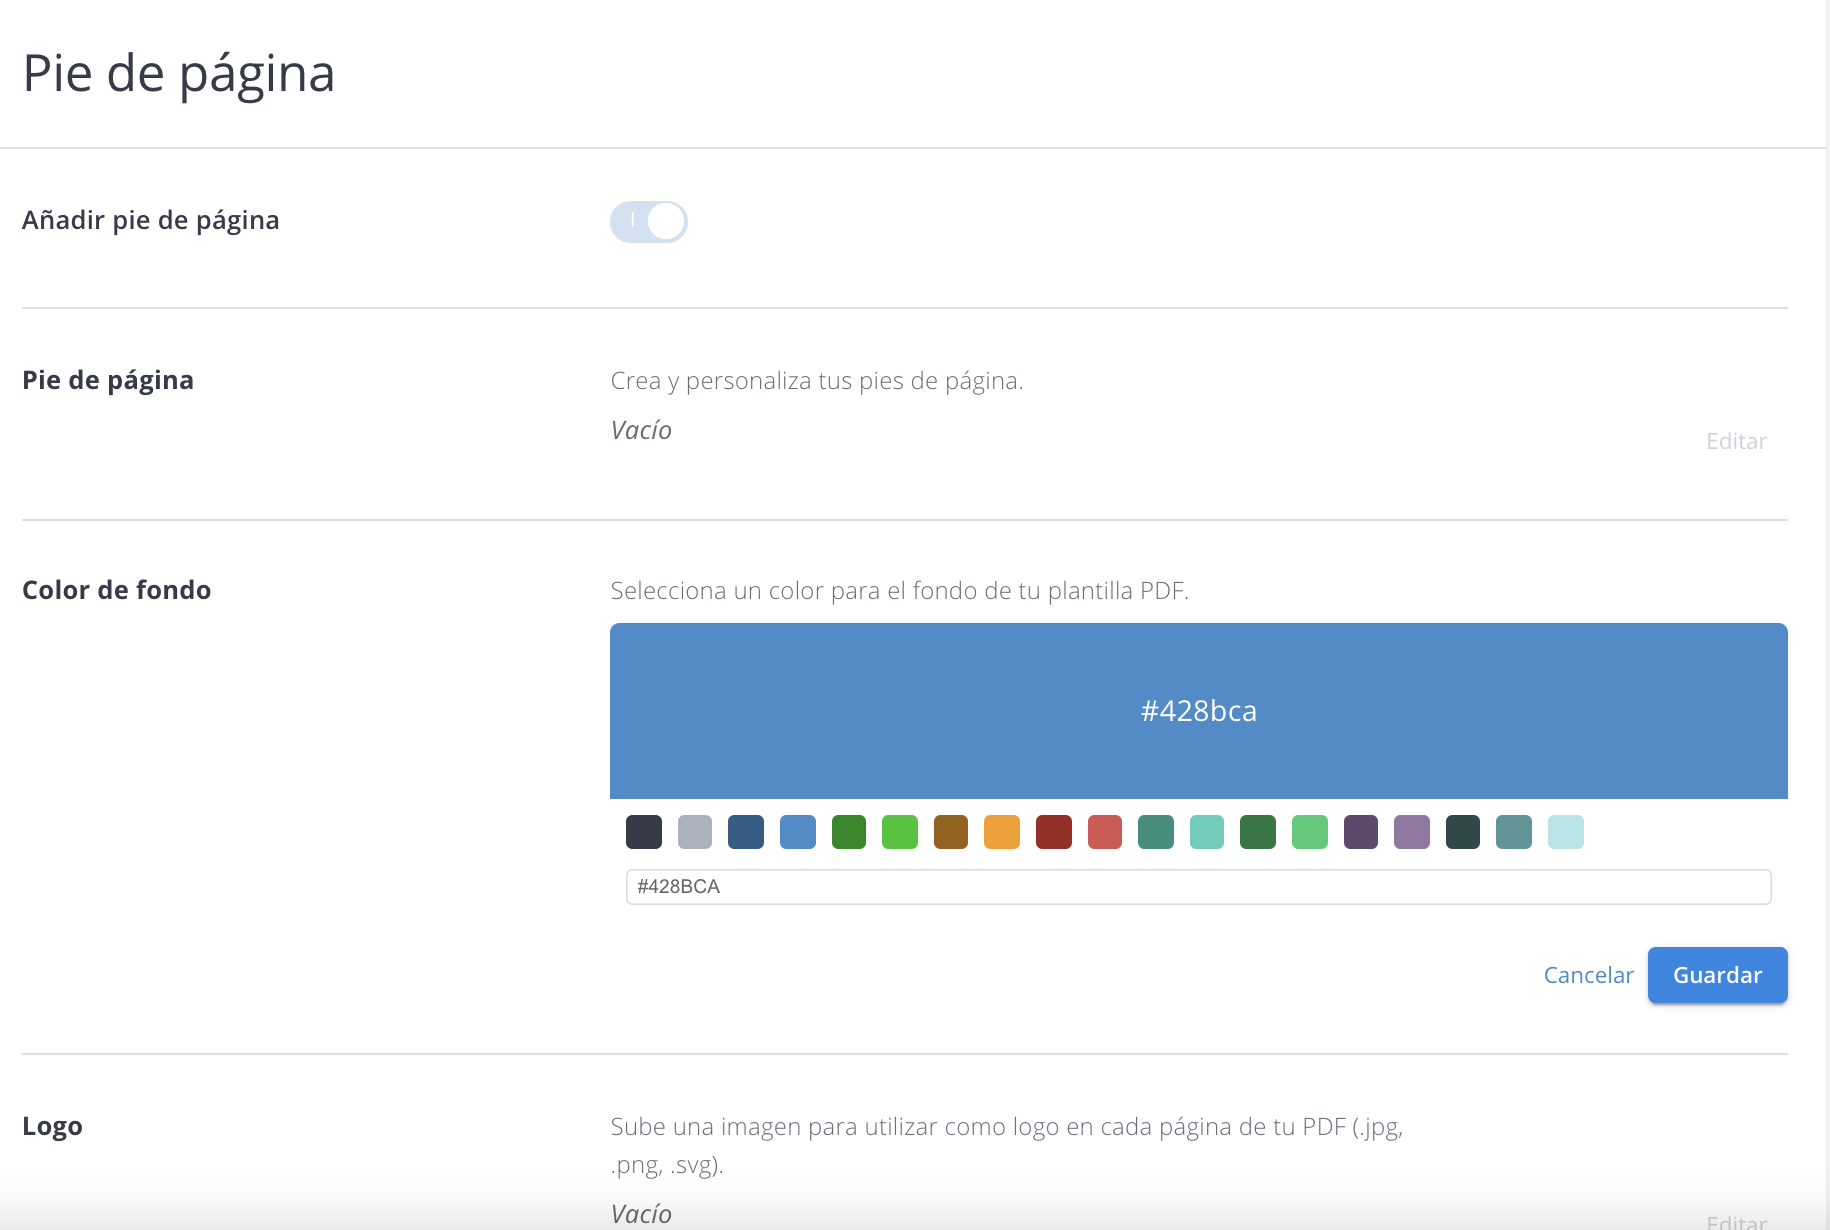The height and width of the screenshot is (1230, 1830).
Task: Select the lavender color swatch
Action: tap(1412, 831)
